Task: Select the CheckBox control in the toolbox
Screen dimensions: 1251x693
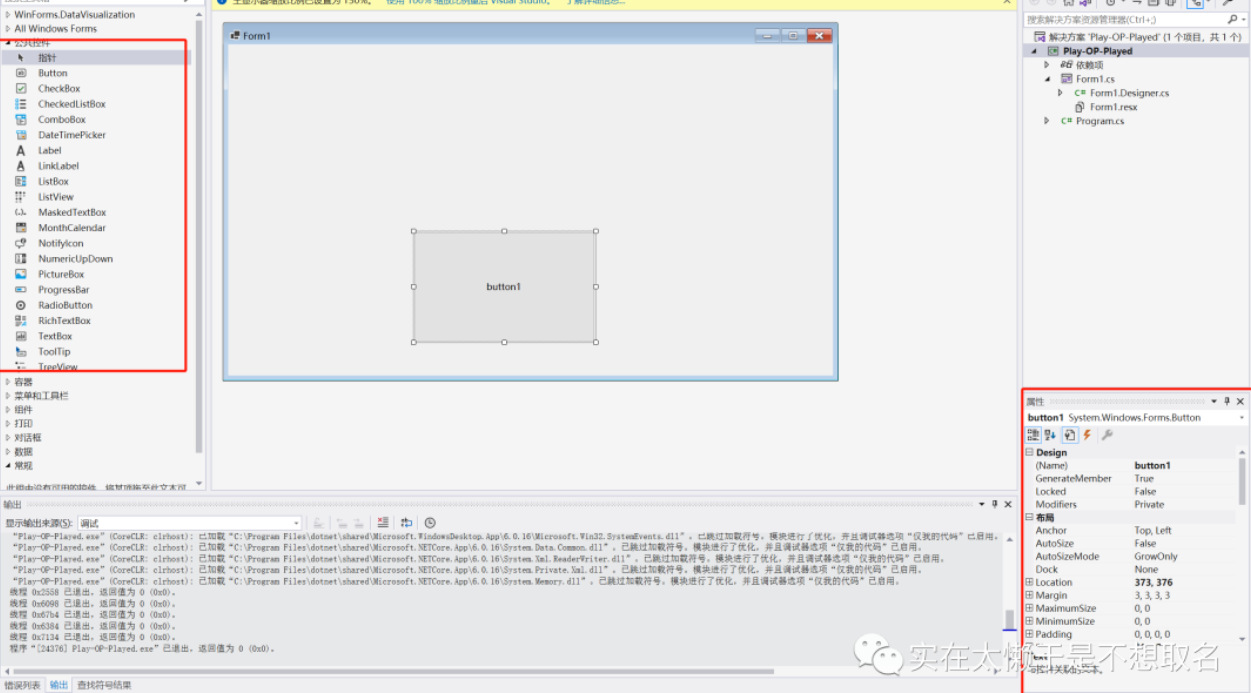Action: (x=58, y=89)
